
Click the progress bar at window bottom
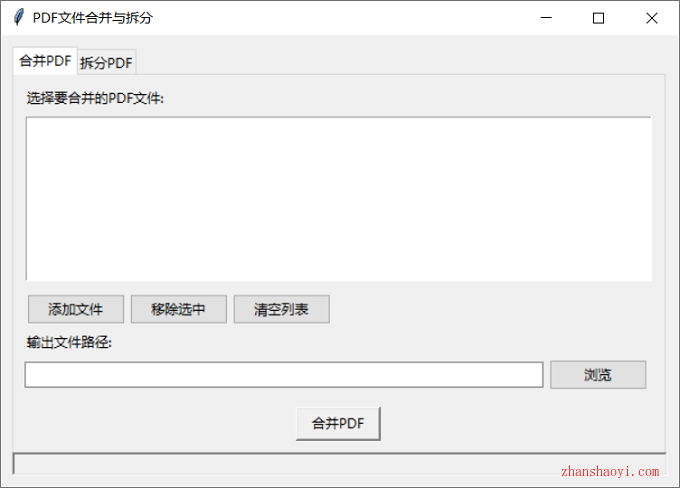[338, 463]
